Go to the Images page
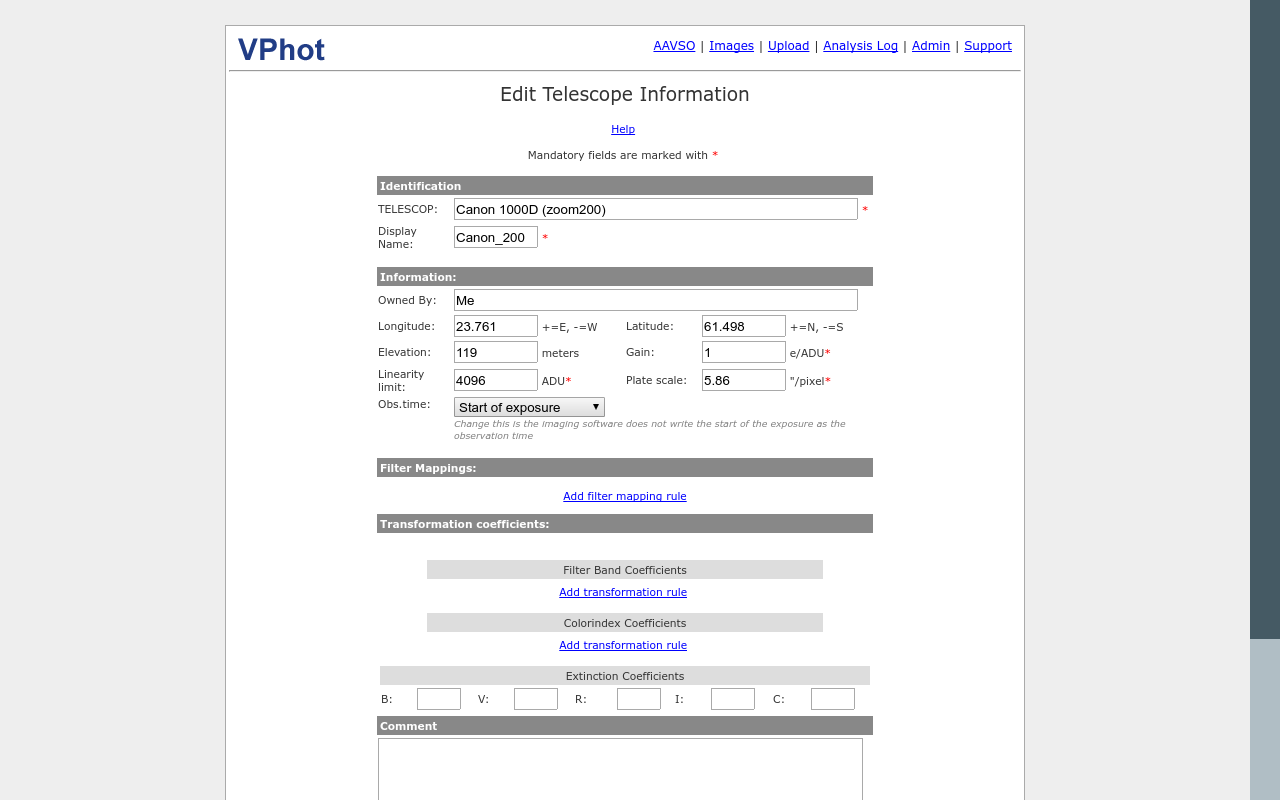The height and width of the screenshot is (800, 1280). (x=731, y=46)
